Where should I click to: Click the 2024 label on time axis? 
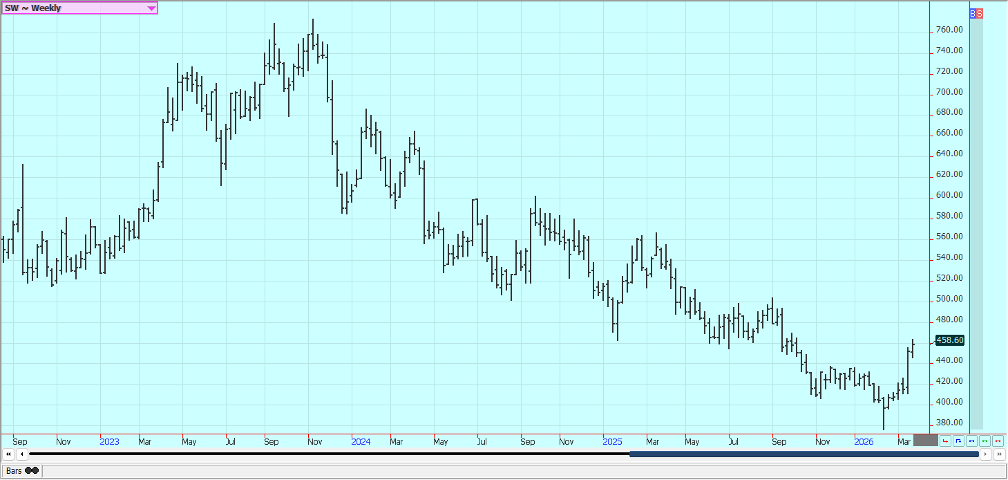tap(361, 441)
